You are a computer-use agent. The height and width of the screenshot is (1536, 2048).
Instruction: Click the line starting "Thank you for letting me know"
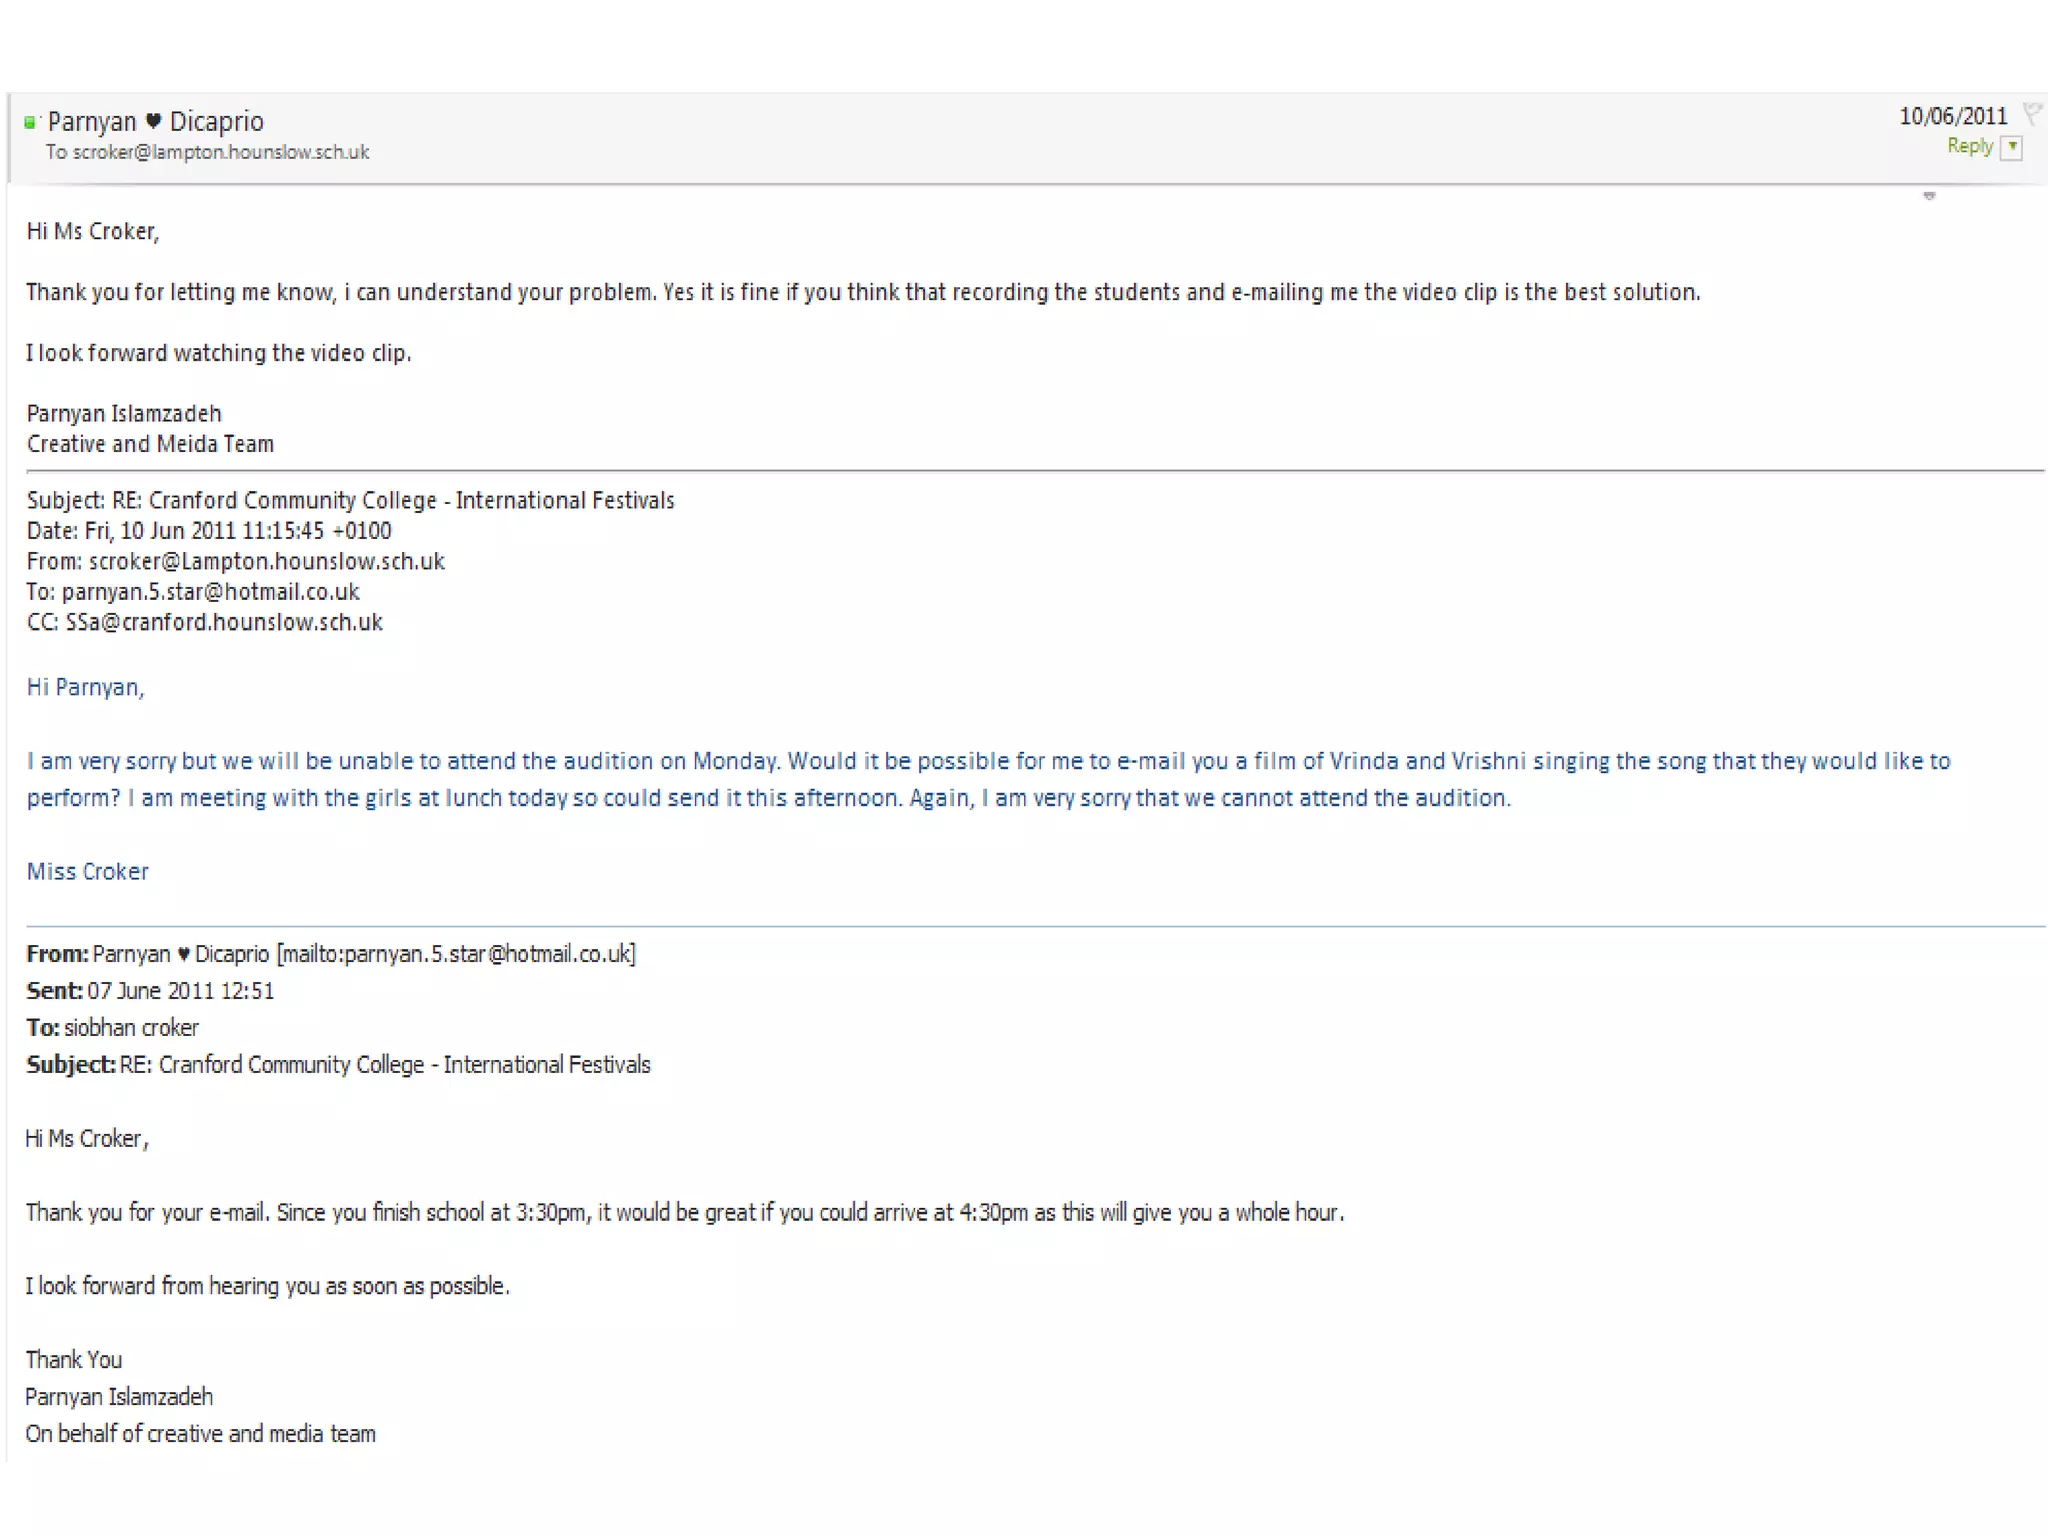click(863, 292)
